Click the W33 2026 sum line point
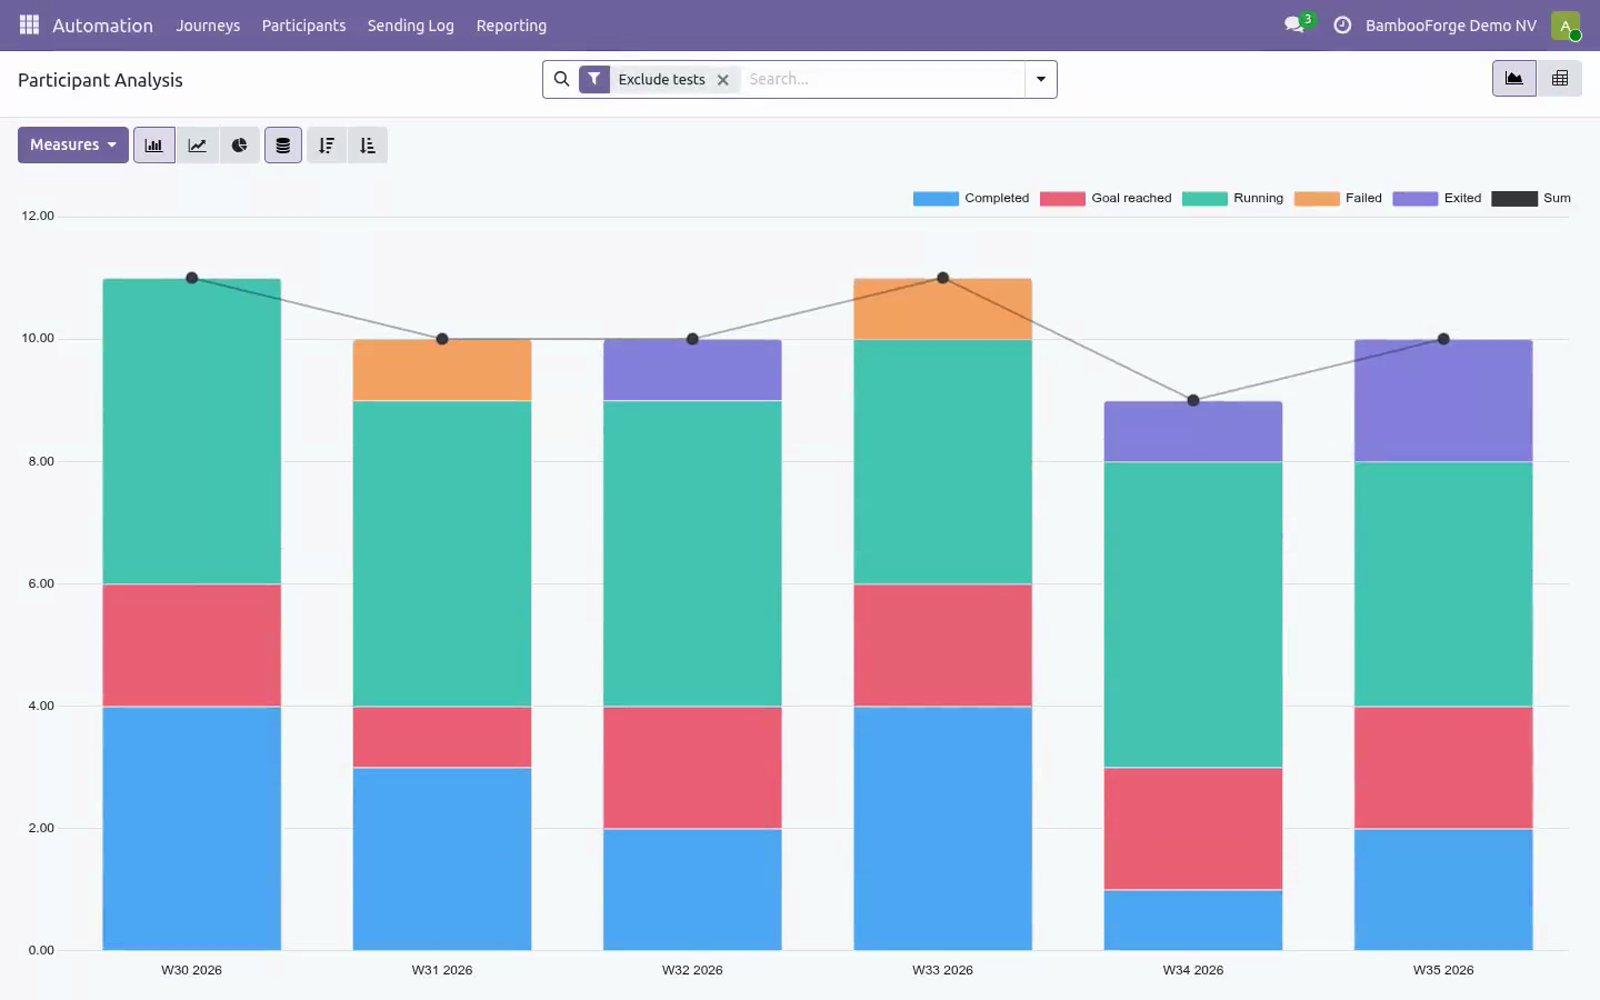1600x1000 pixels. (x=943, y=278)
